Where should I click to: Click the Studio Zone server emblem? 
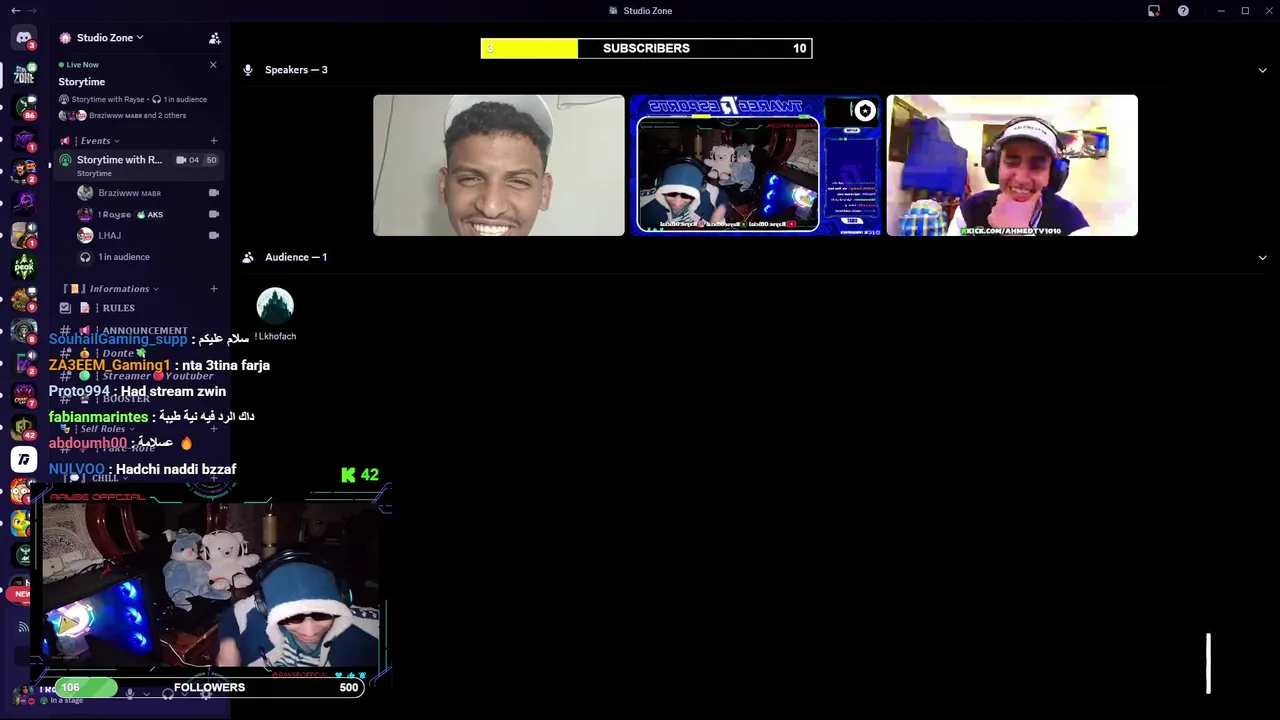65,38
